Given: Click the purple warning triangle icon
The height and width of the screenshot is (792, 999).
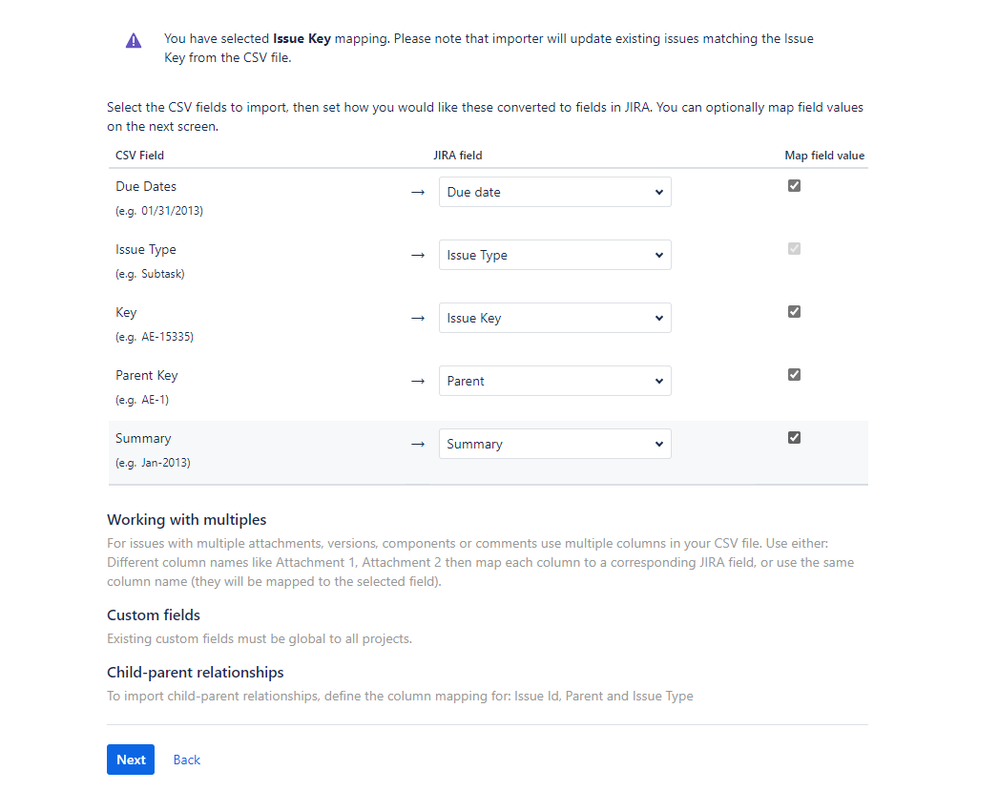Looking at the screenshot, I should 133,41.
